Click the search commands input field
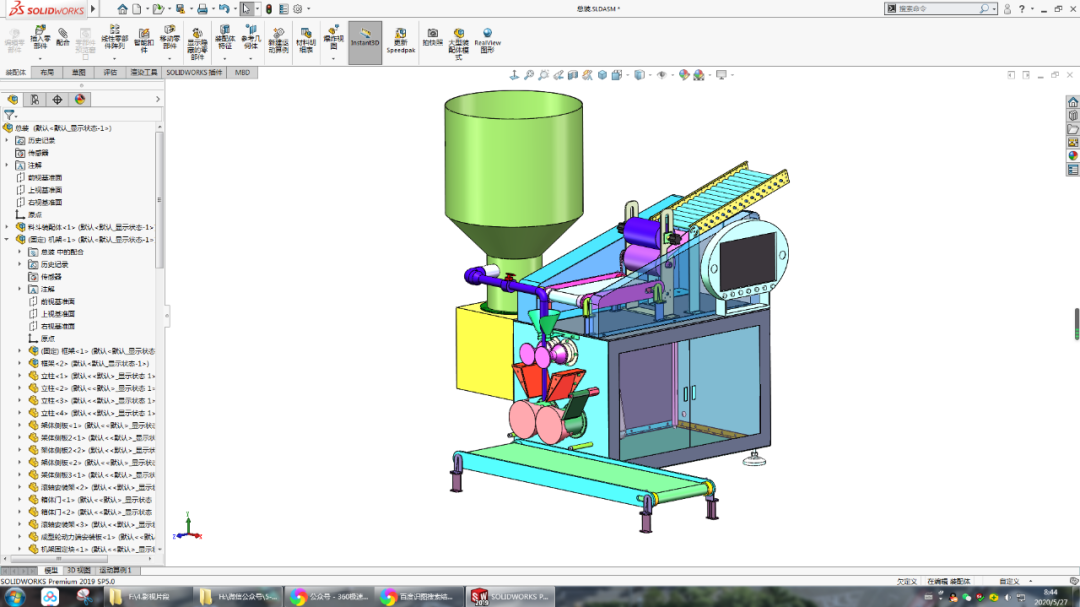This screenshot has height=607, width=1080. (937, 9)
